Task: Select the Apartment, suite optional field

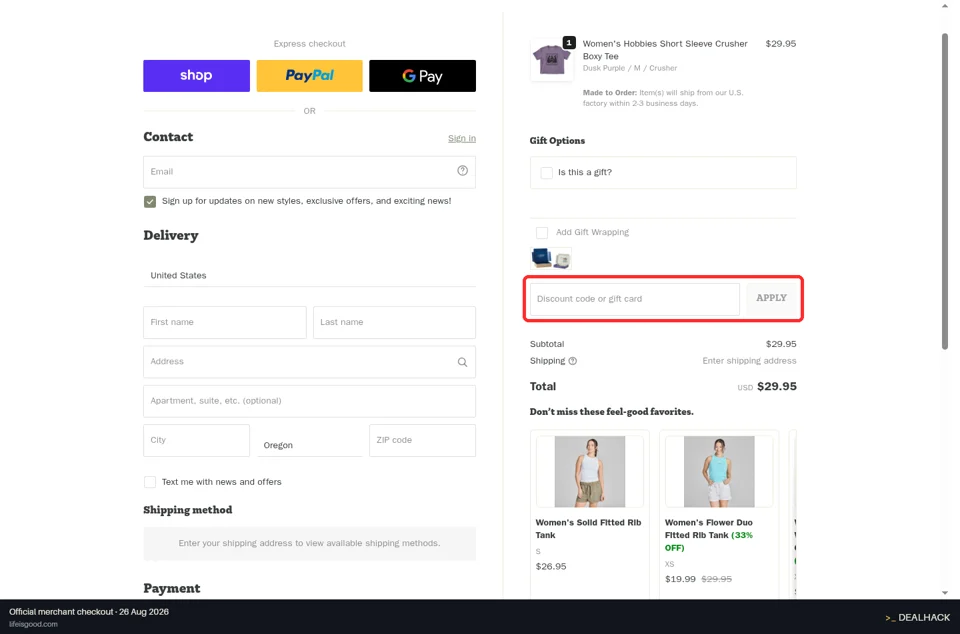Action: (309, 401)
